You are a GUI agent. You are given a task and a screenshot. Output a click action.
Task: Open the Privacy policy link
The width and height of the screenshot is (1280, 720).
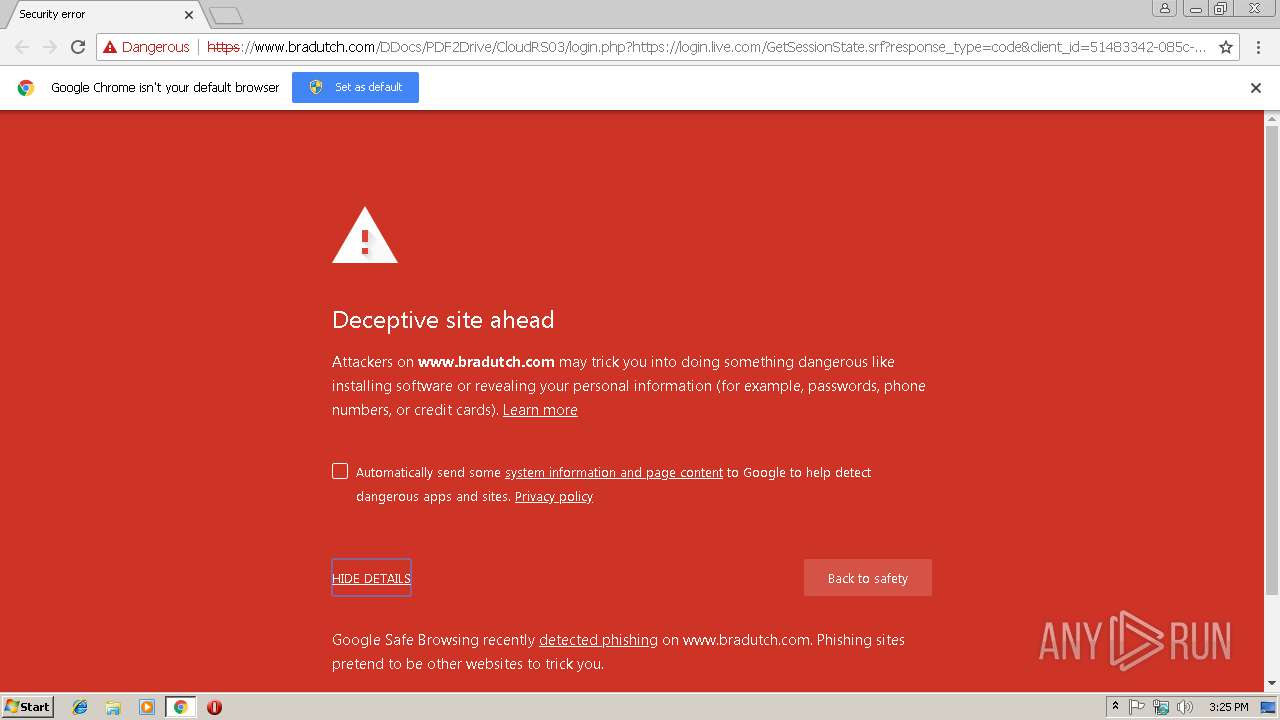[554, 497]
